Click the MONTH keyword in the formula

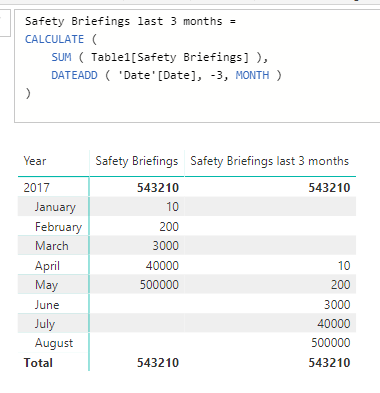[252, 75]
